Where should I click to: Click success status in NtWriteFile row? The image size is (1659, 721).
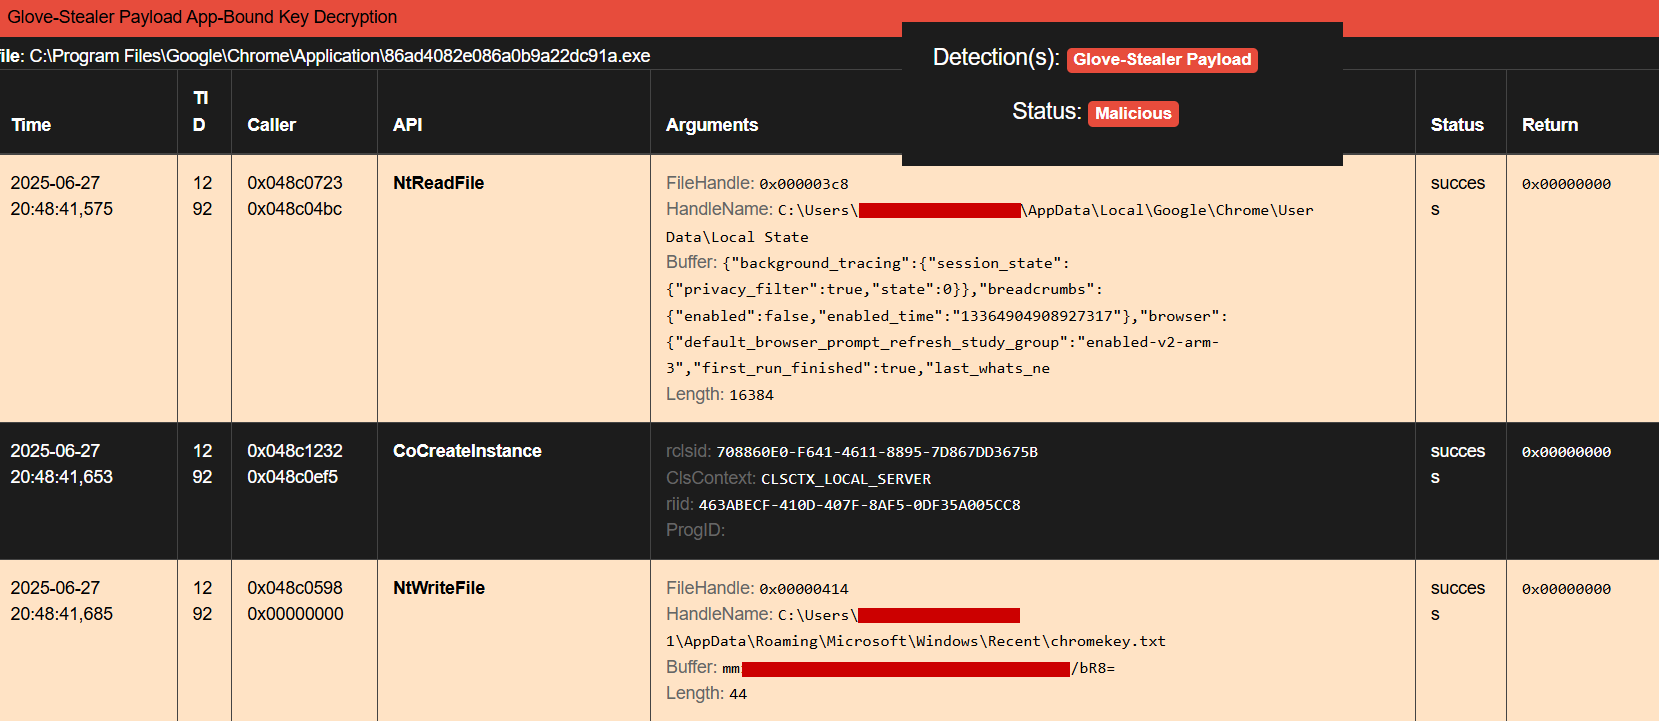click(1457, 601)
